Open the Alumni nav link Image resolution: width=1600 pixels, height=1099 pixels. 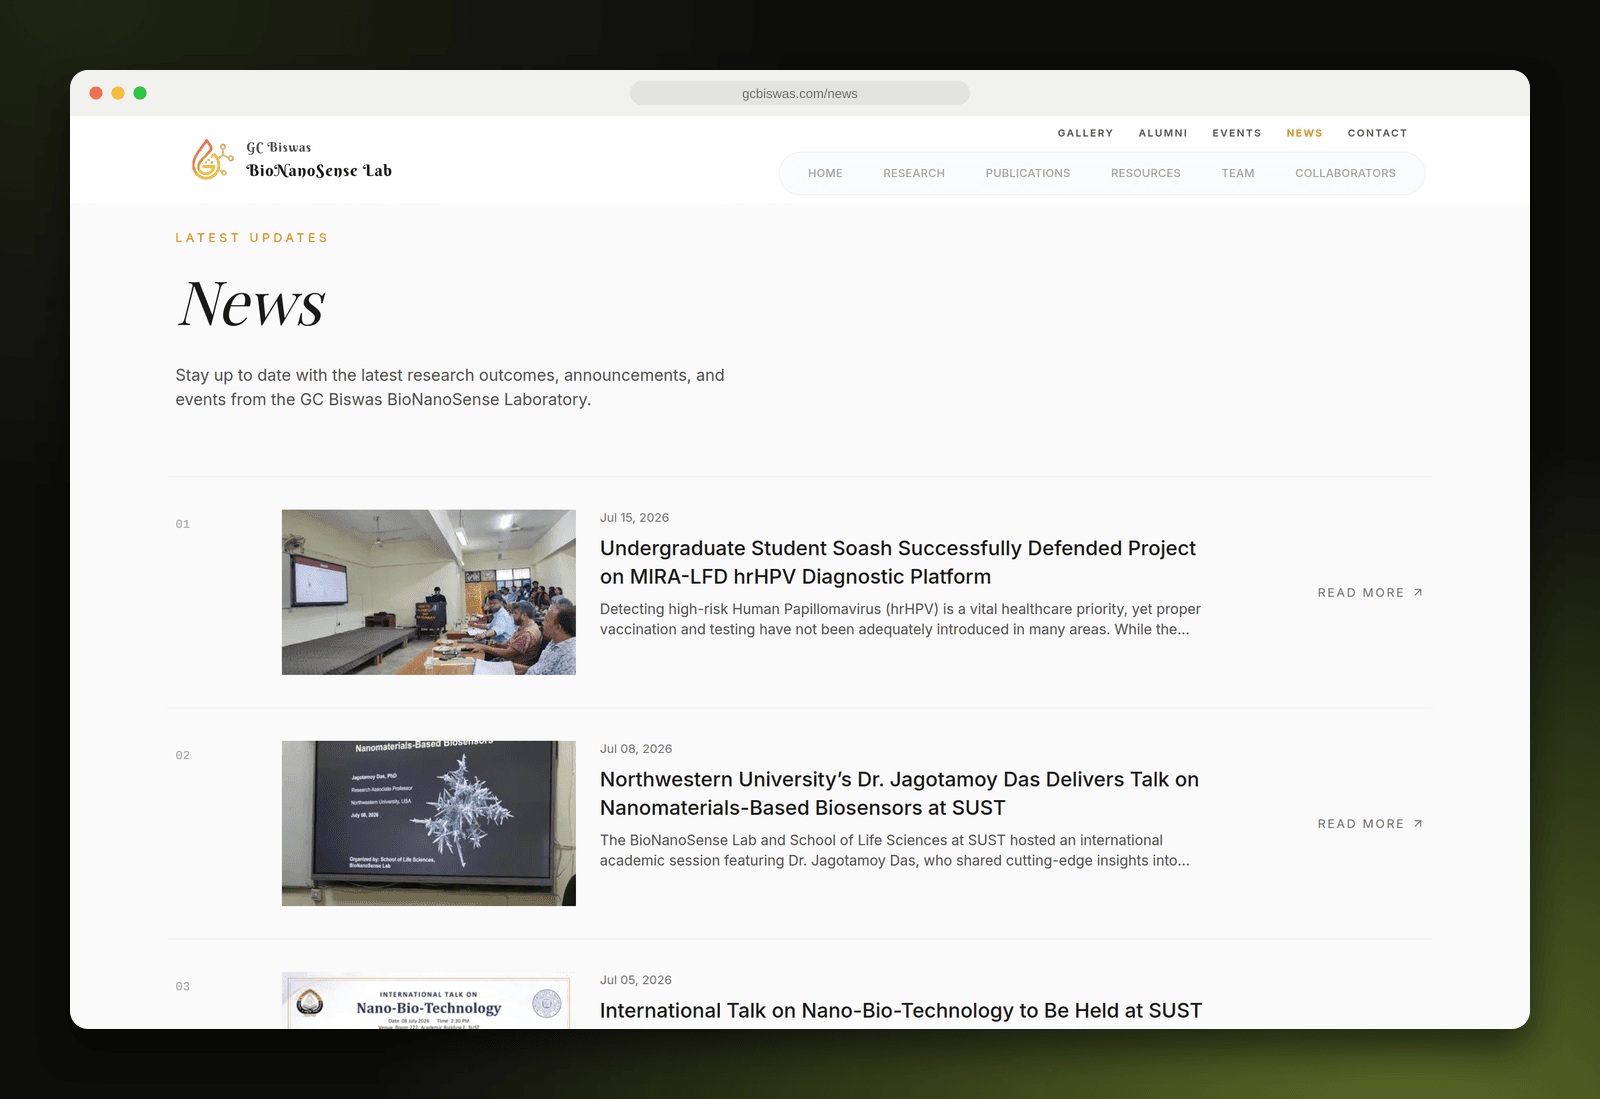point(1163,133)
